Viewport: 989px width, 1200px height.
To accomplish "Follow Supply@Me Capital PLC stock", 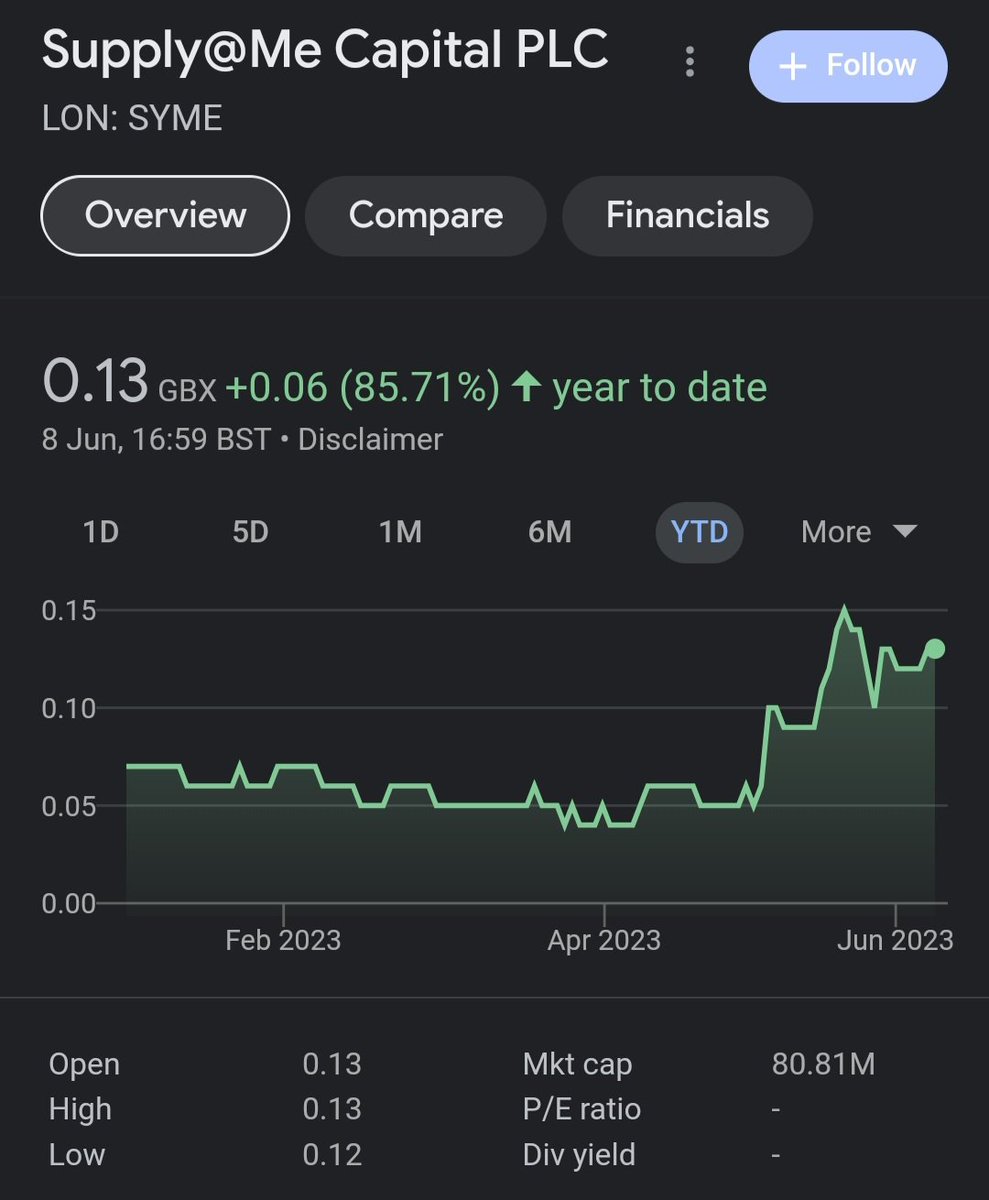I will (x=848, y=66).
